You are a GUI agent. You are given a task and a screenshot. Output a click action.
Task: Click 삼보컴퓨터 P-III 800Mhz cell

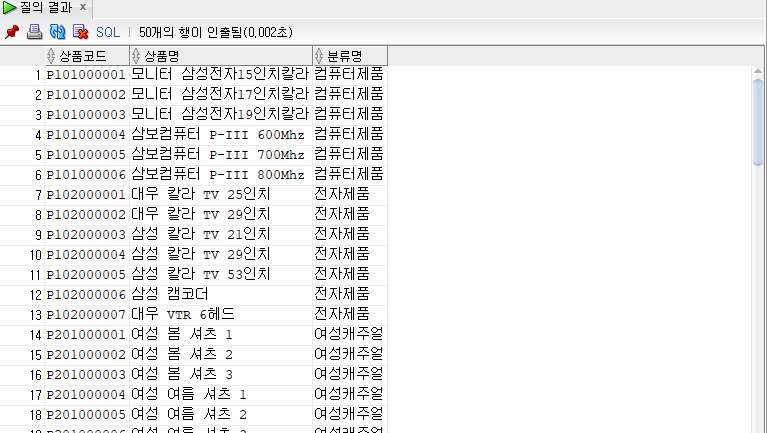tap(221, 175)
